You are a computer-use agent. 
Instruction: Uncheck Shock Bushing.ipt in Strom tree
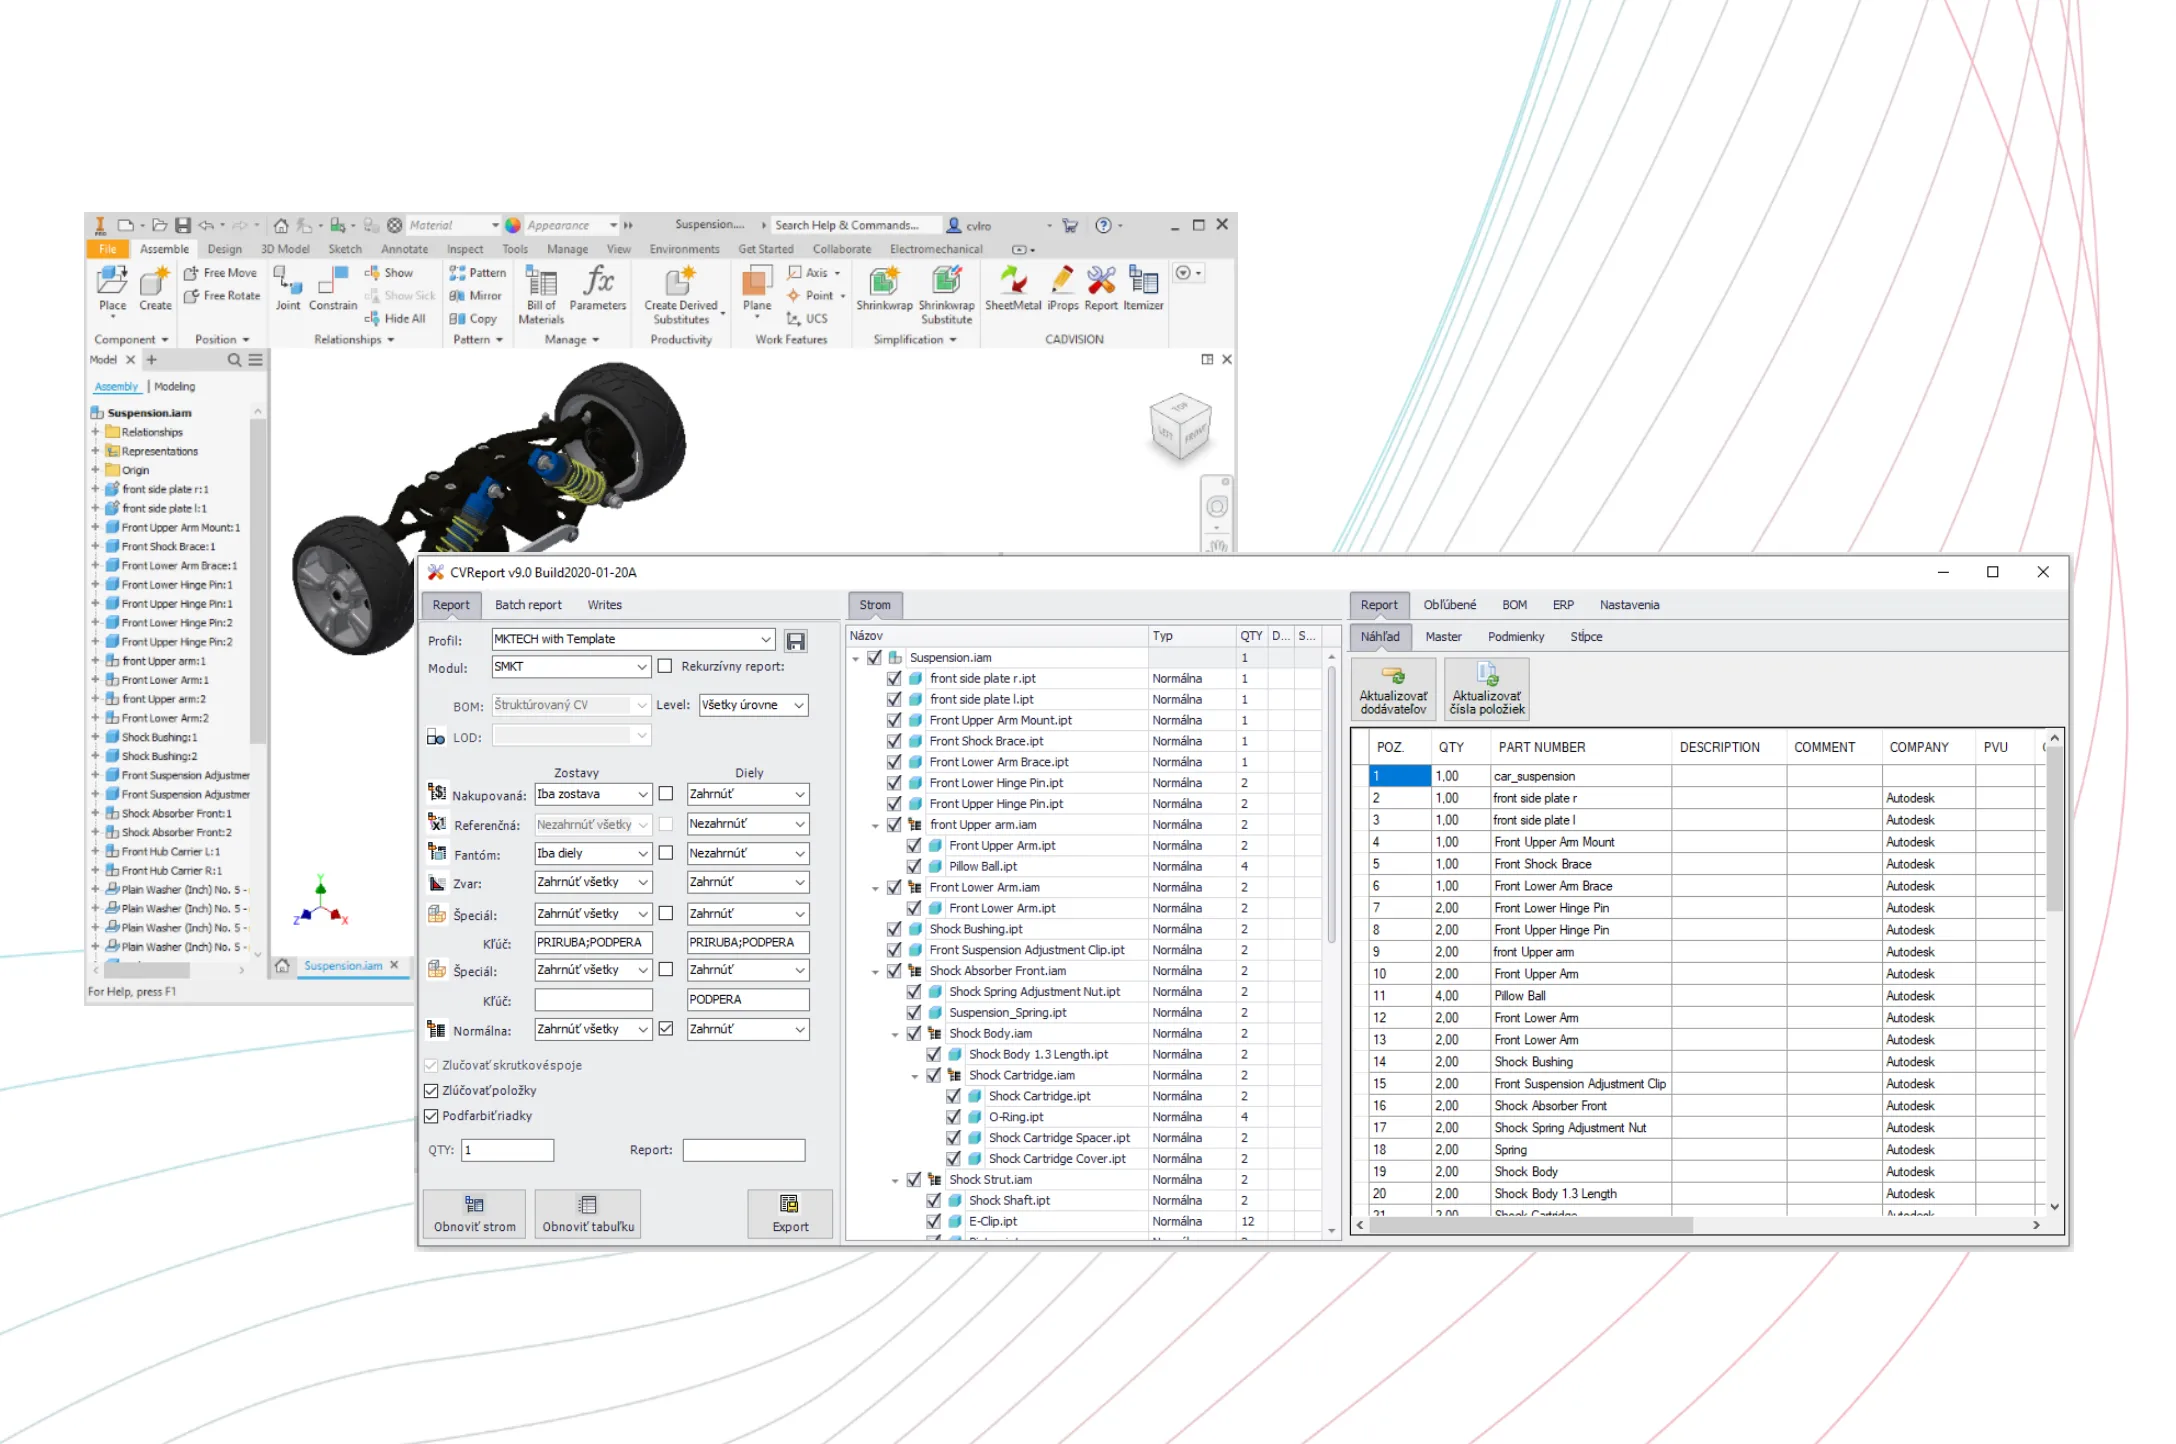point(894,930)
